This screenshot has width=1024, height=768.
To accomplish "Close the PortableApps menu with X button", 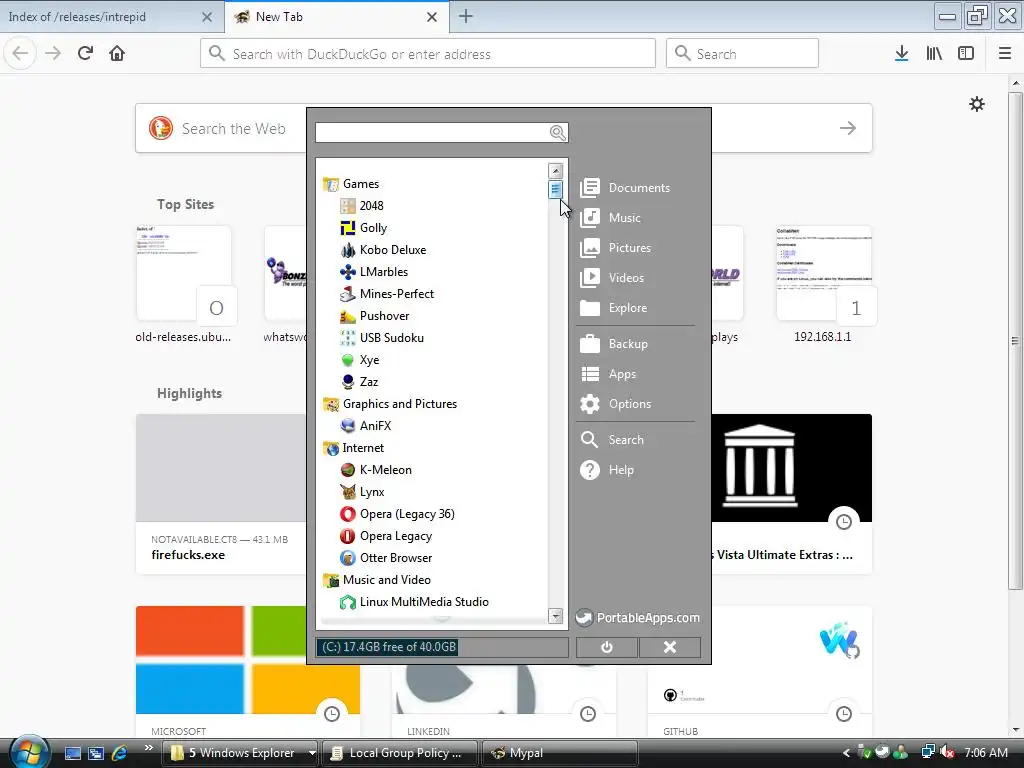I will (670, 647).
